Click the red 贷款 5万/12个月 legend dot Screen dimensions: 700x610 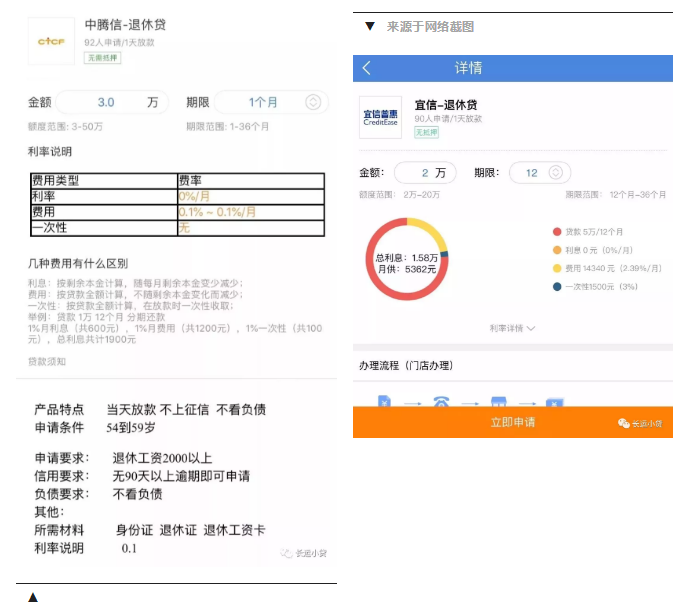tap(557, 232)
